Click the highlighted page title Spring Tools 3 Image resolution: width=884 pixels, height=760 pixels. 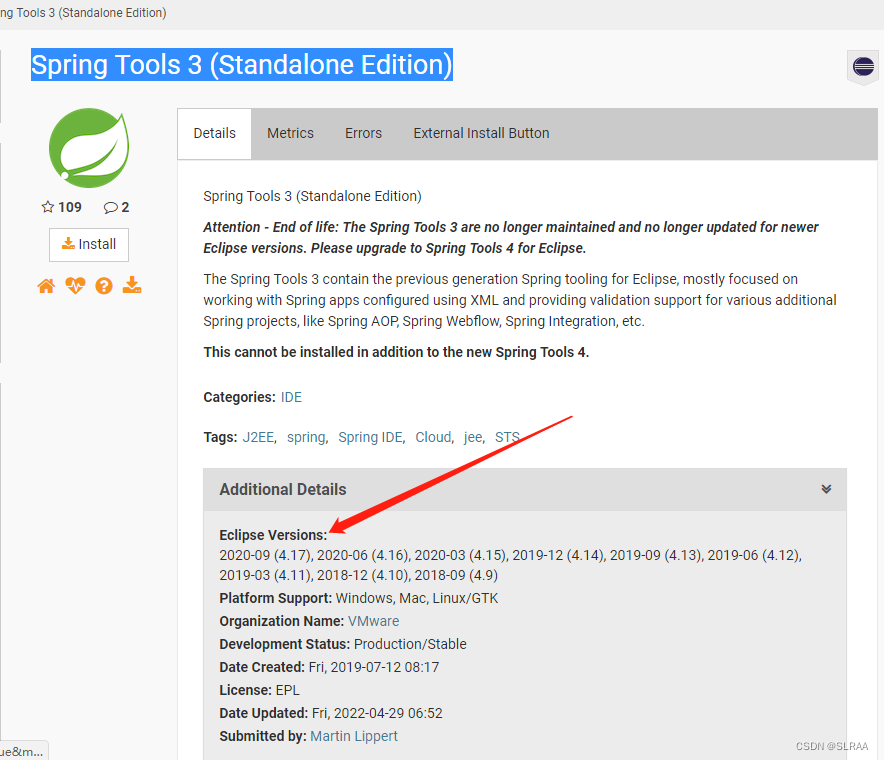click(x=241, y=65)
